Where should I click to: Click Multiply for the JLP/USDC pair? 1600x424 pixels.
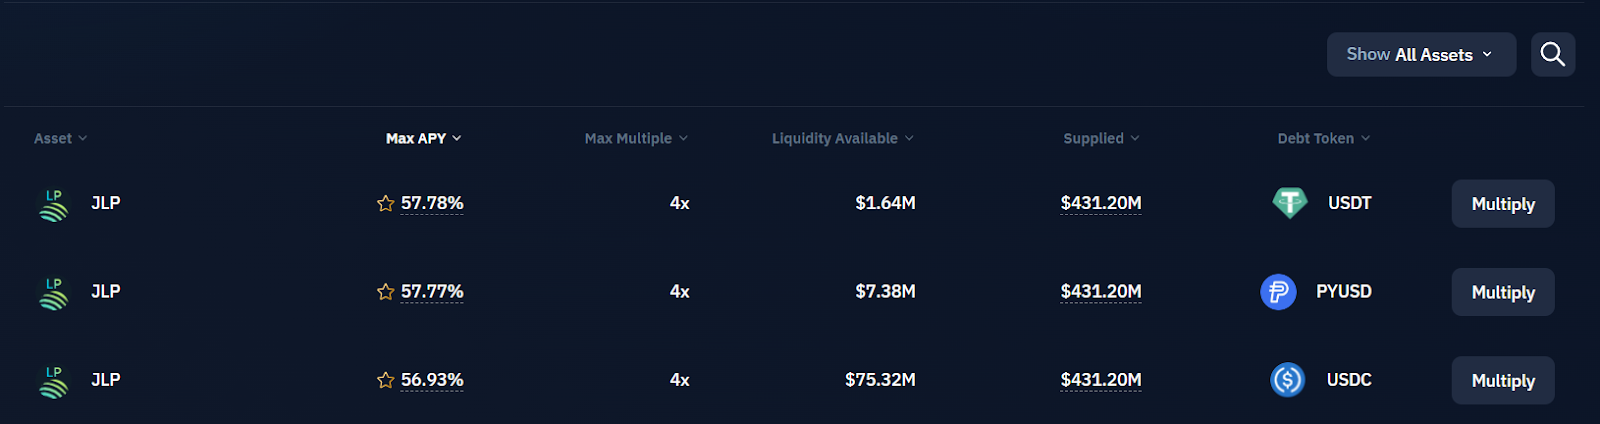(1502, 381)
